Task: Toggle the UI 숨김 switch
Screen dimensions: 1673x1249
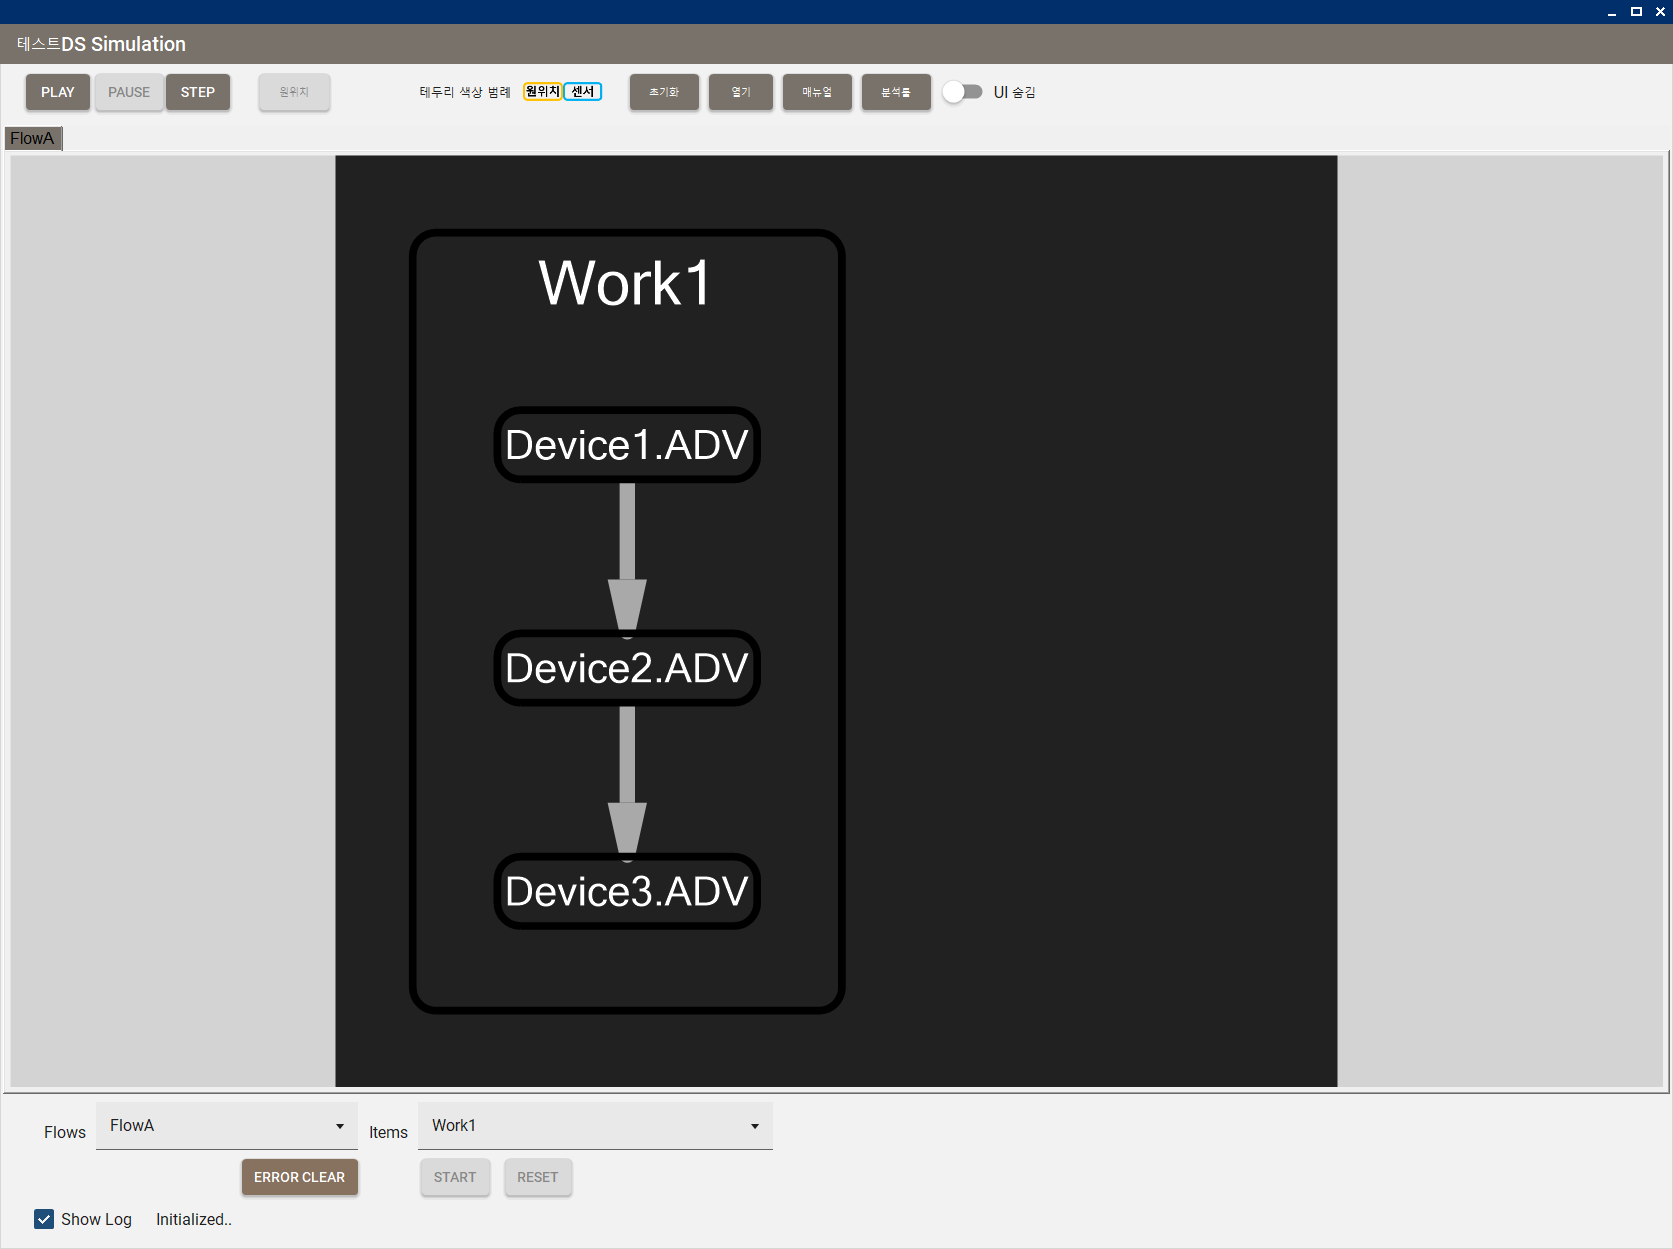Action: coord(962,92)
